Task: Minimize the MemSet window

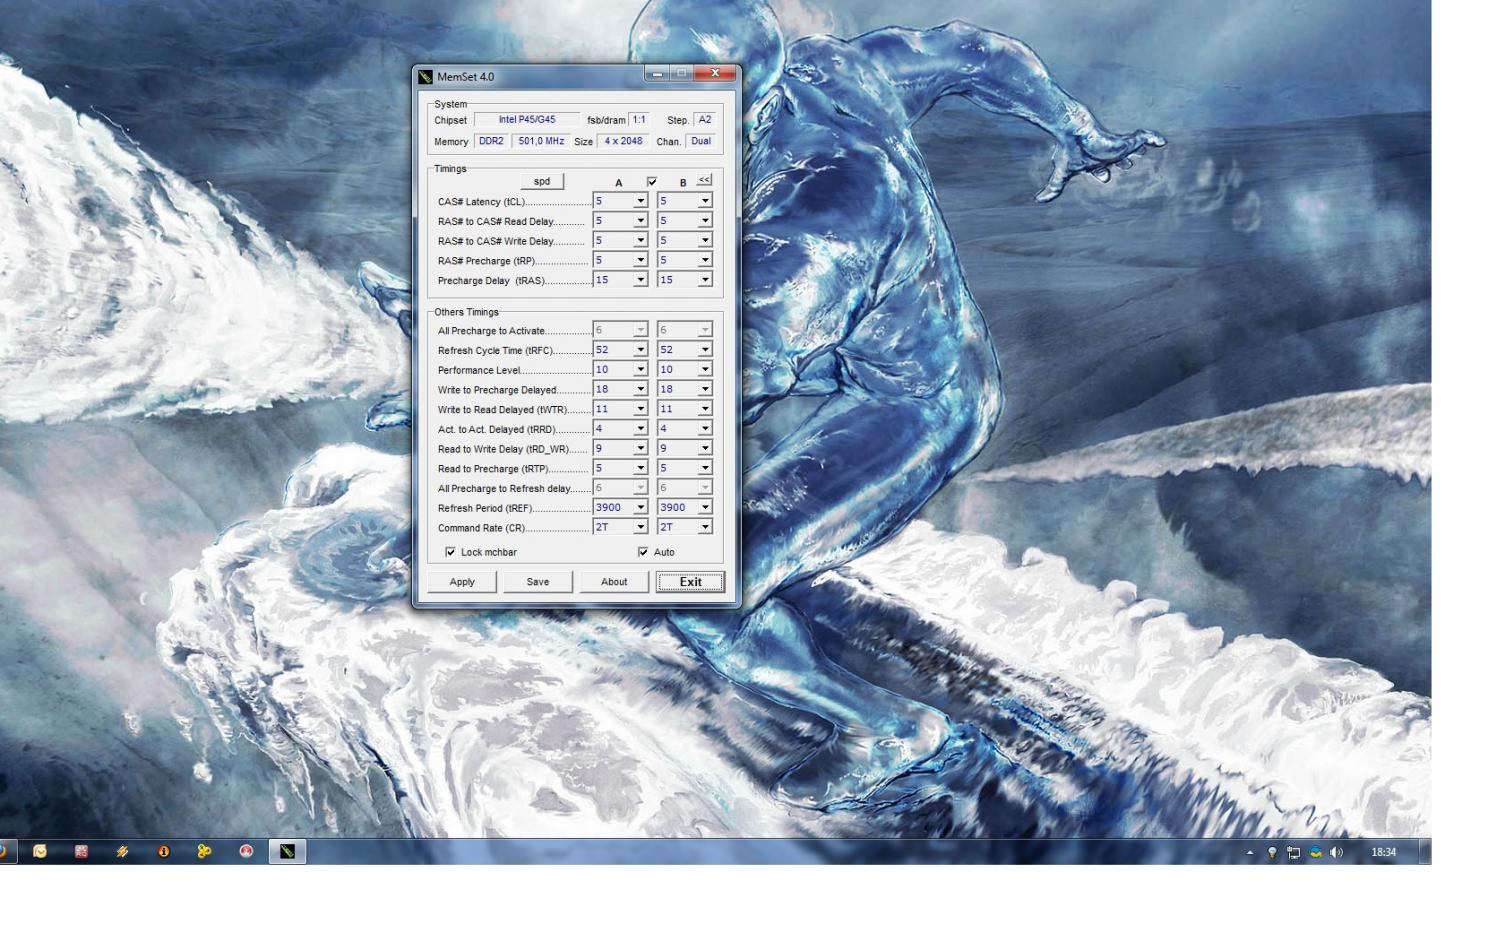Action: tap(657, 73)
